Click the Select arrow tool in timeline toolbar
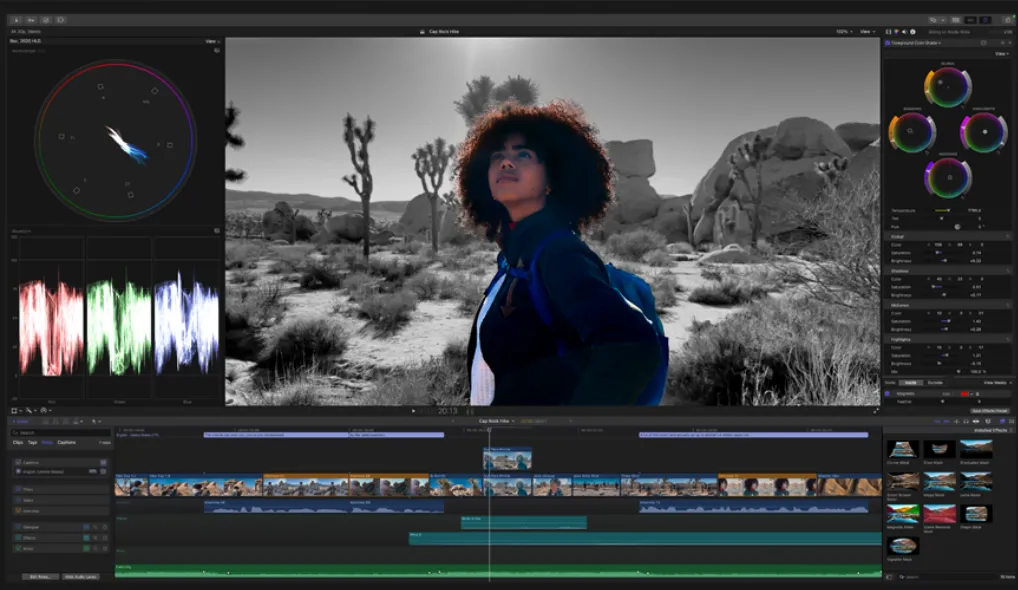The width and height of the screenshot is (1018, 590). (x=94, y=421)
